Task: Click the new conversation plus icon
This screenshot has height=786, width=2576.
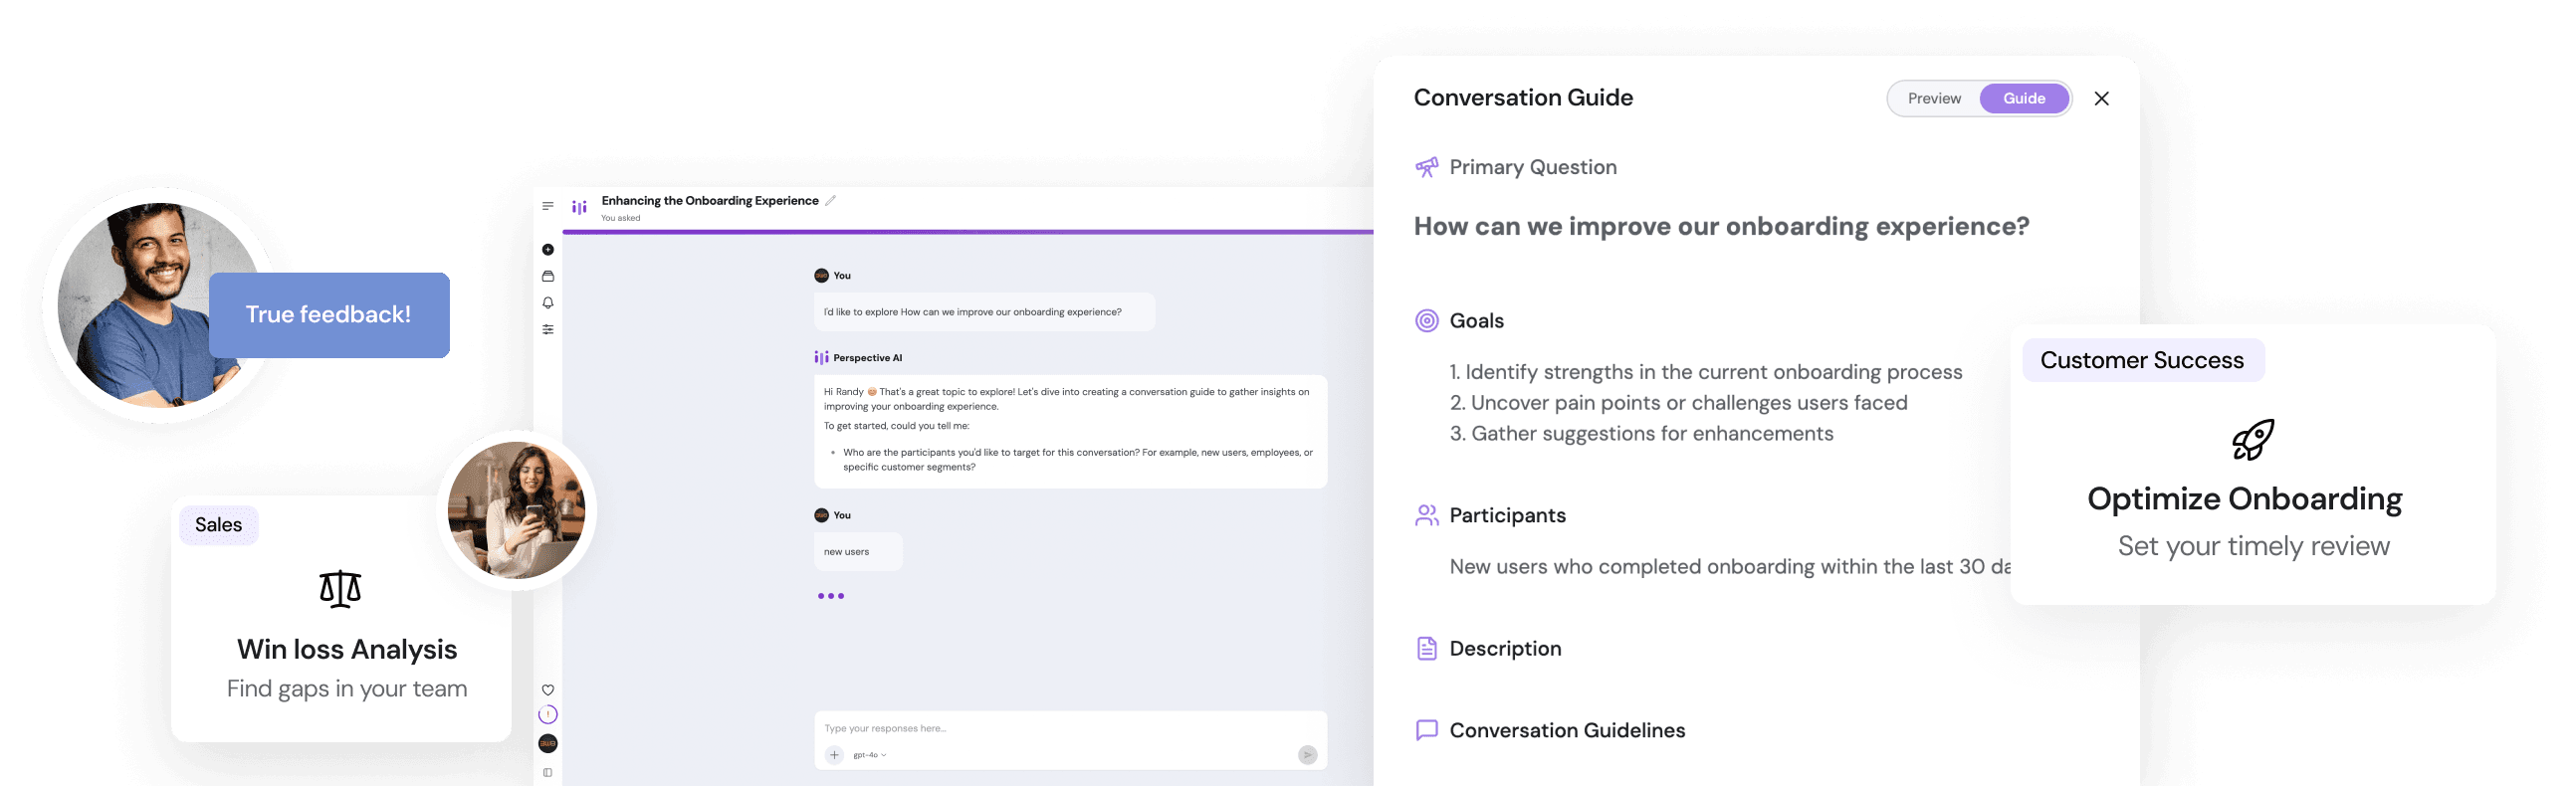Action: [x=548, y=250]
